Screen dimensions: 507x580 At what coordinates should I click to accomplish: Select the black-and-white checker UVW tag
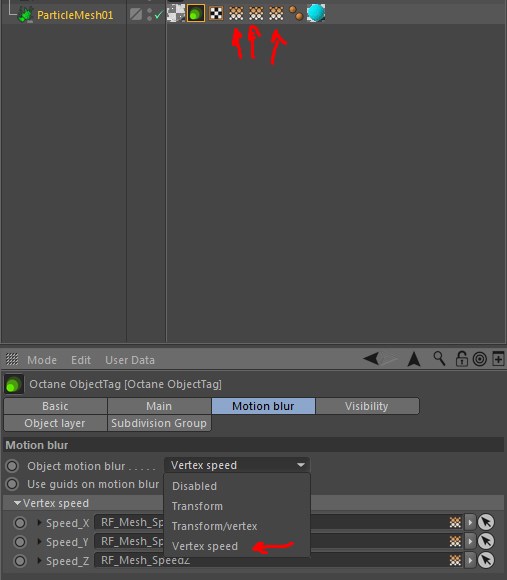click(216, 14)
